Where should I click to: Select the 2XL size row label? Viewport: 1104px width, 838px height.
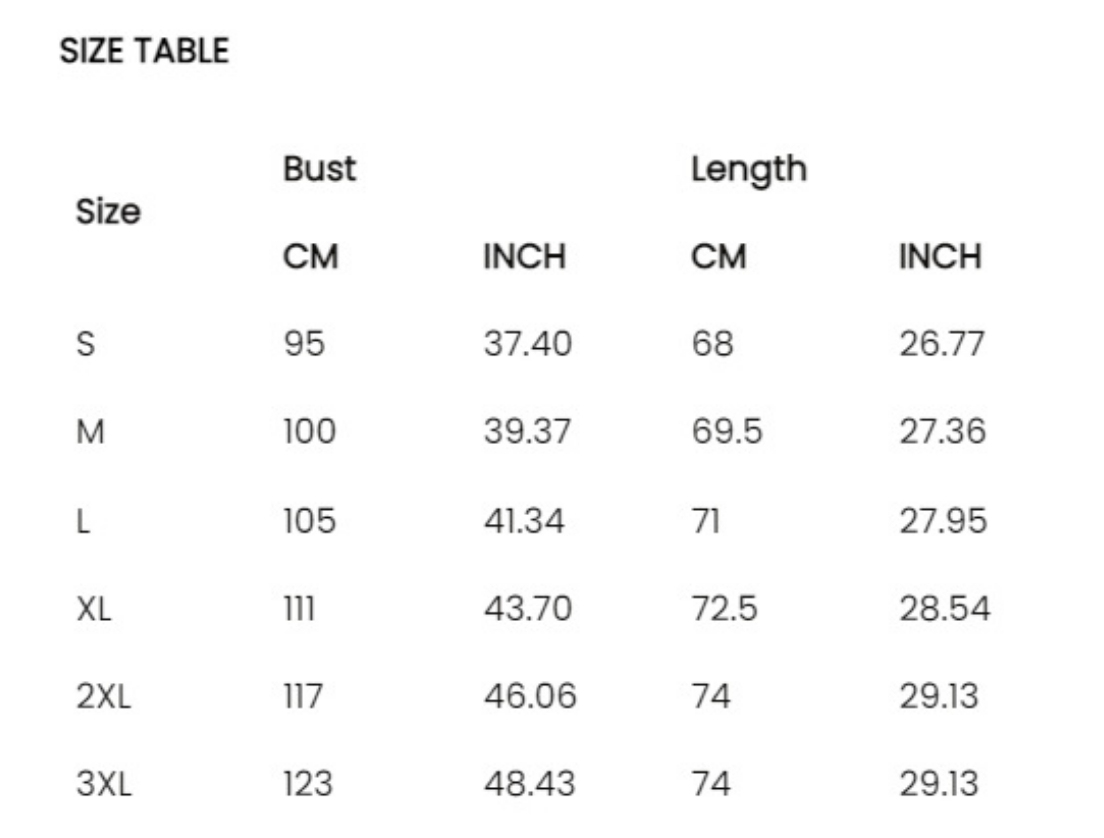(x=103, y=697)
